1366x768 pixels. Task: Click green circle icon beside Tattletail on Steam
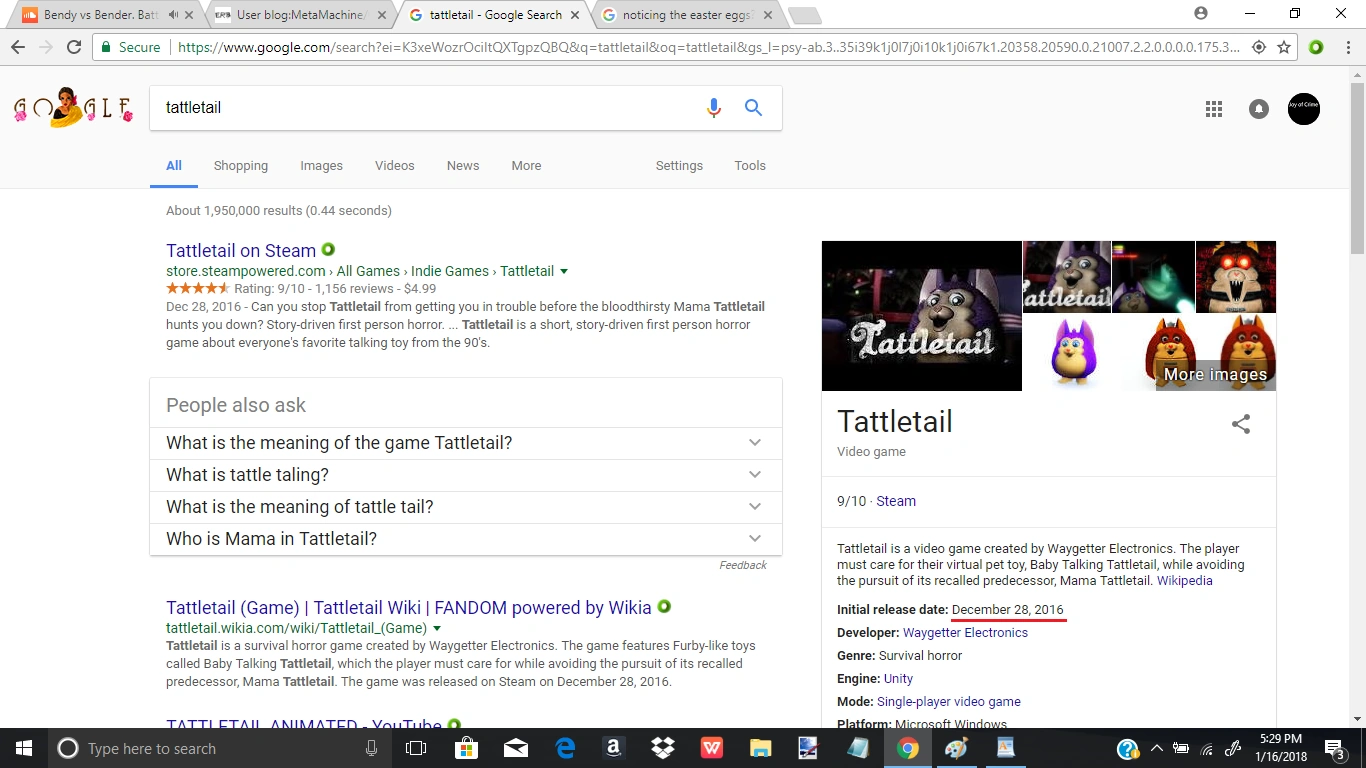(x=328, y=250)
